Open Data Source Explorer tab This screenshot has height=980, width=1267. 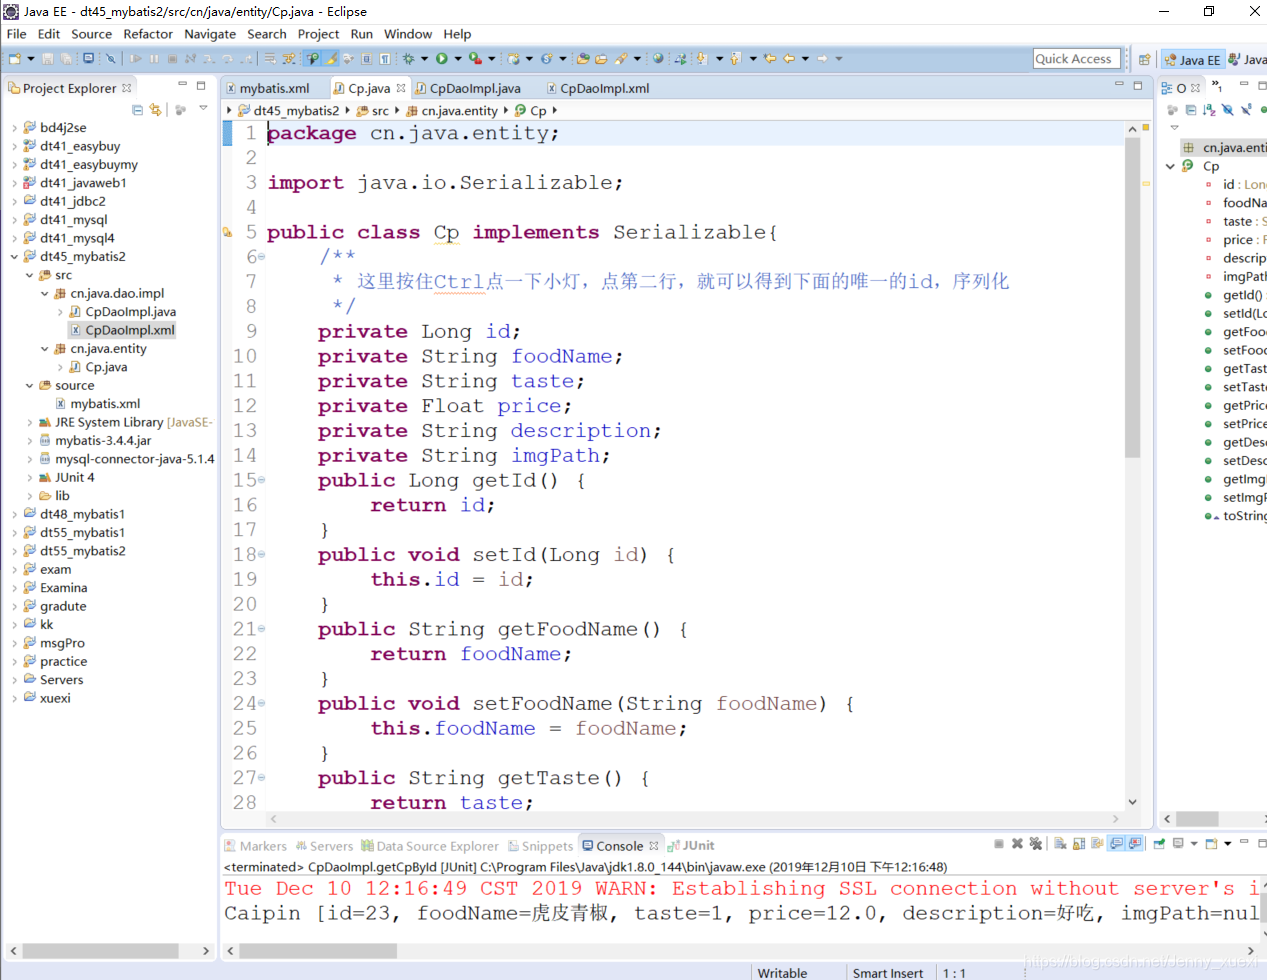click(429, 846)
